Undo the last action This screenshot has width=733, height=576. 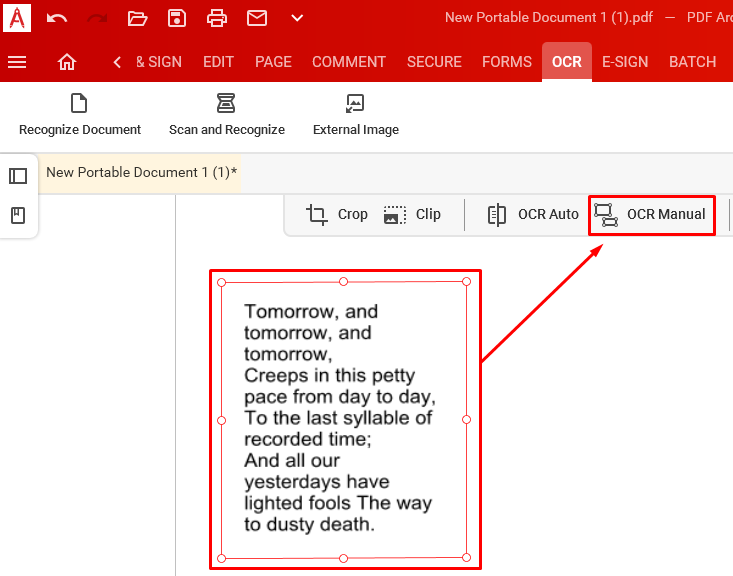(57, 19)
